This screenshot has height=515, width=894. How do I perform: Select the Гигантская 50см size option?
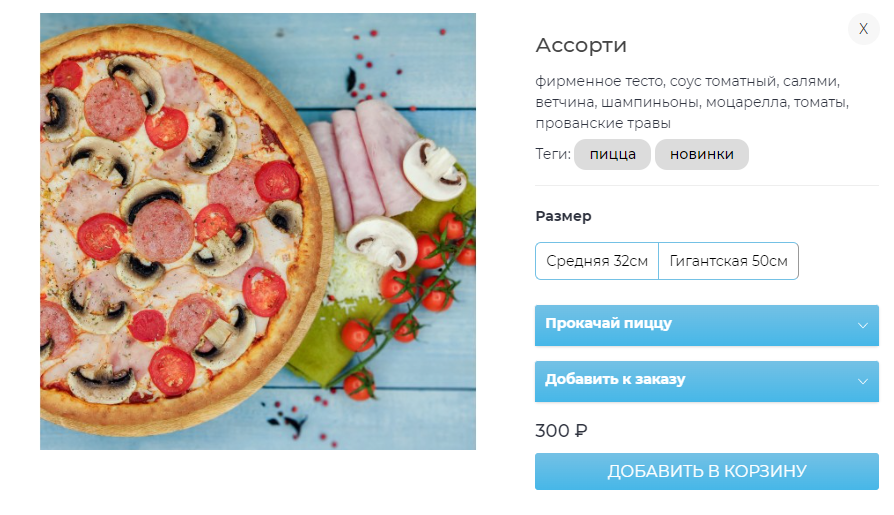tap(728, 261)
